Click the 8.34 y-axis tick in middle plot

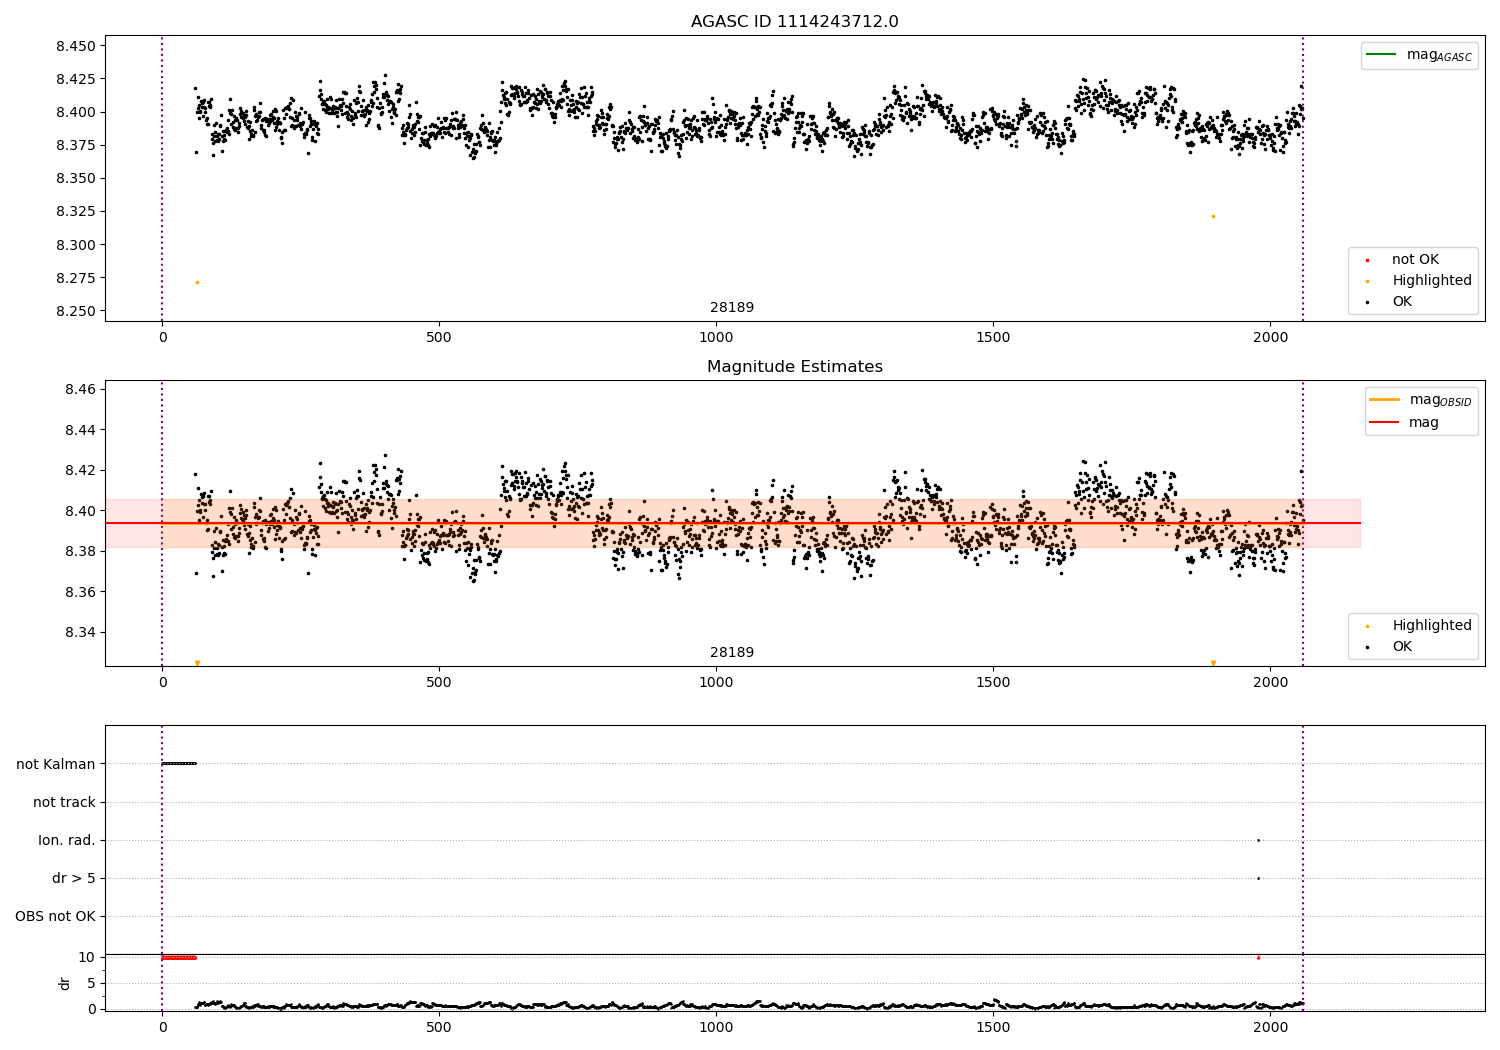(79, 632)
